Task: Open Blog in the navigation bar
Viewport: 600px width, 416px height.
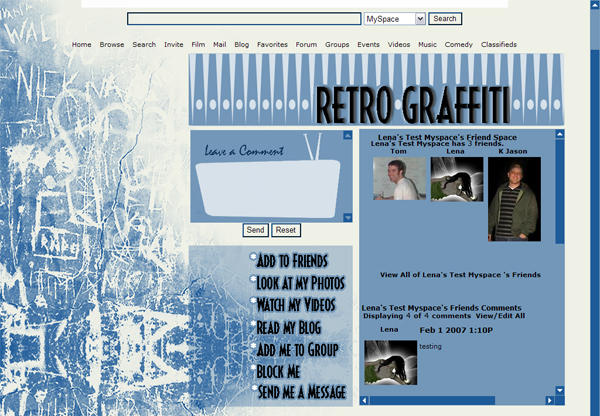Action: coord(241,44)
